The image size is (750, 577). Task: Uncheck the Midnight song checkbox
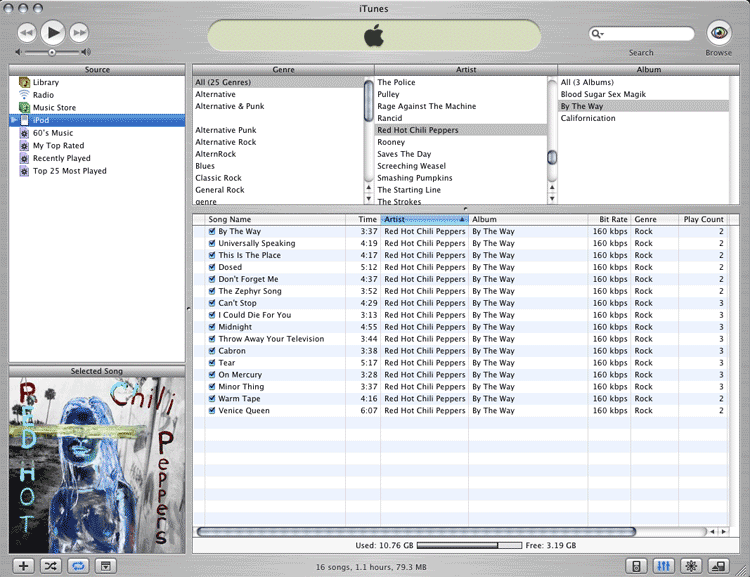212,327
